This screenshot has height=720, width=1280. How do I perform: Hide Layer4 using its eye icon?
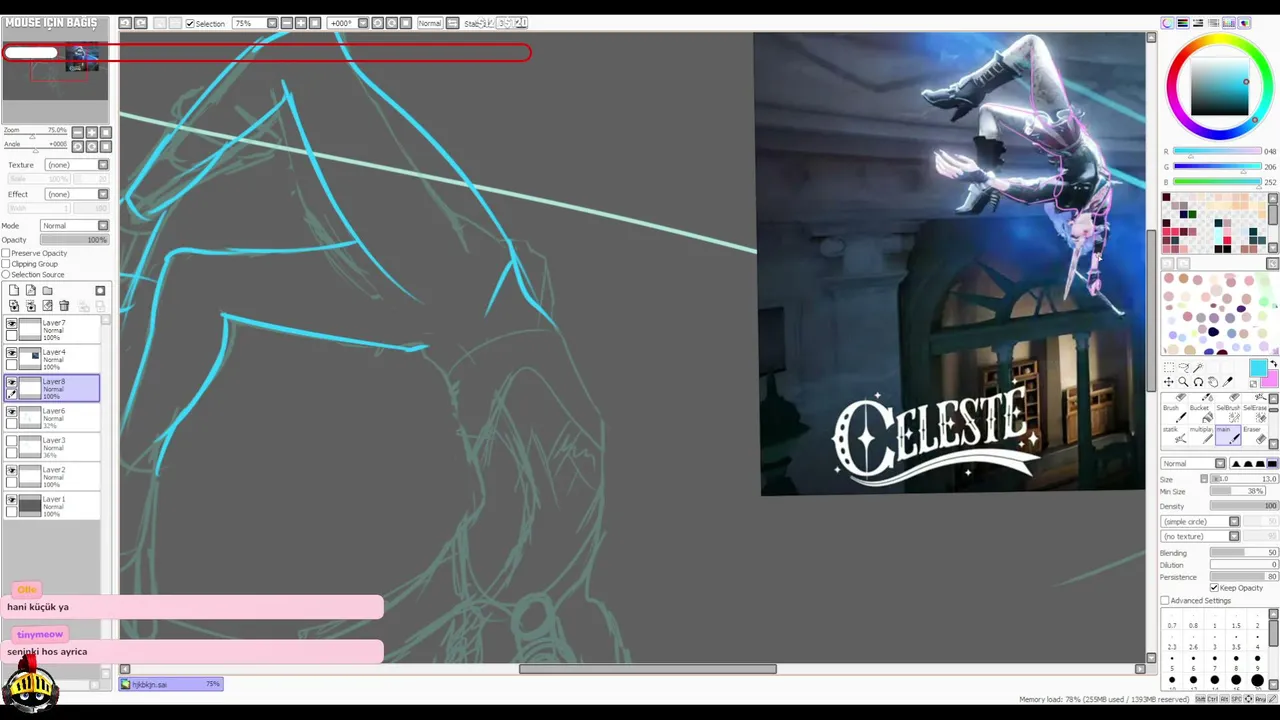pyautogui.click(x=11, y=353)
